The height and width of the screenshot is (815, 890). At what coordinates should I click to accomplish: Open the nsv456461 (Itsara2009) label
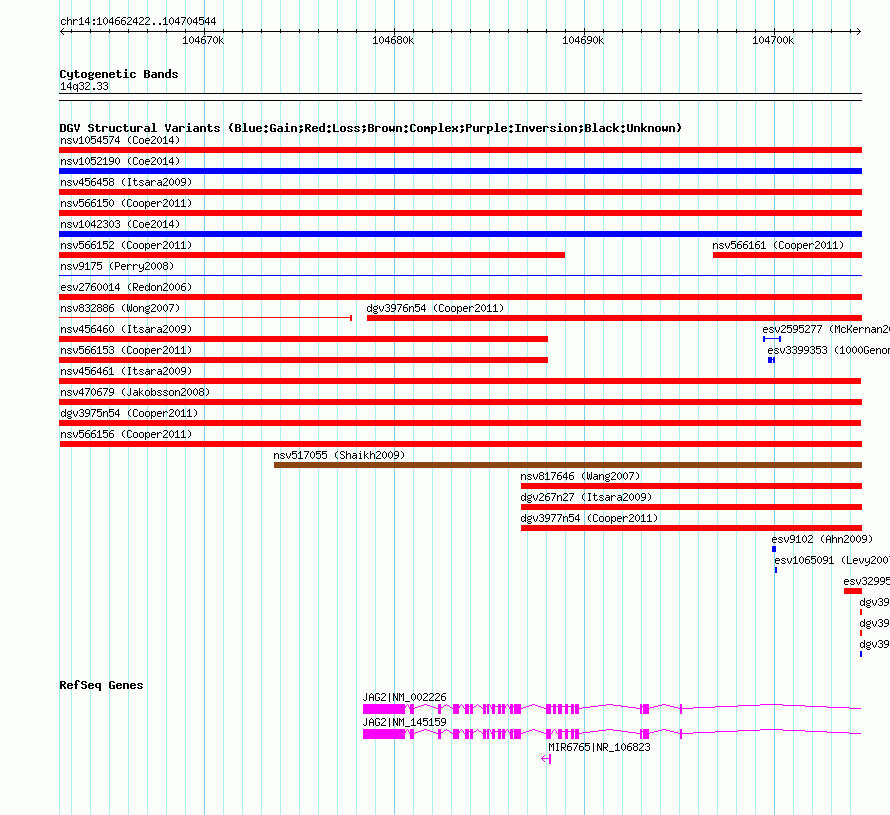(126, 371)
